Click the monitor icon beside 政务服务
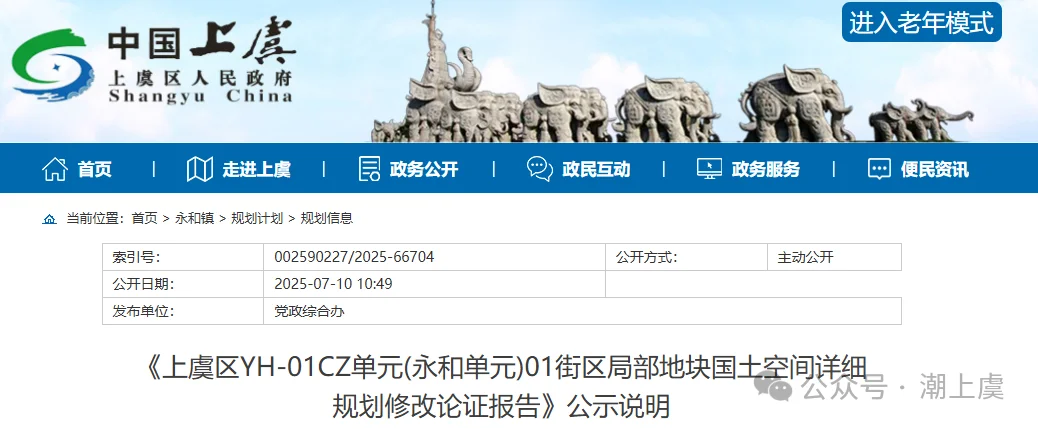1038x429 pixels. [709, 169]
